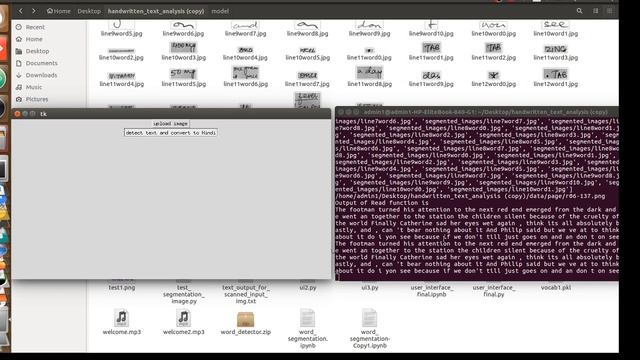Image resolution: width=640 pixels, height=360 pixels.
Task: Select line11word1.jpg thumbnail
Action: tap(431, 48)
